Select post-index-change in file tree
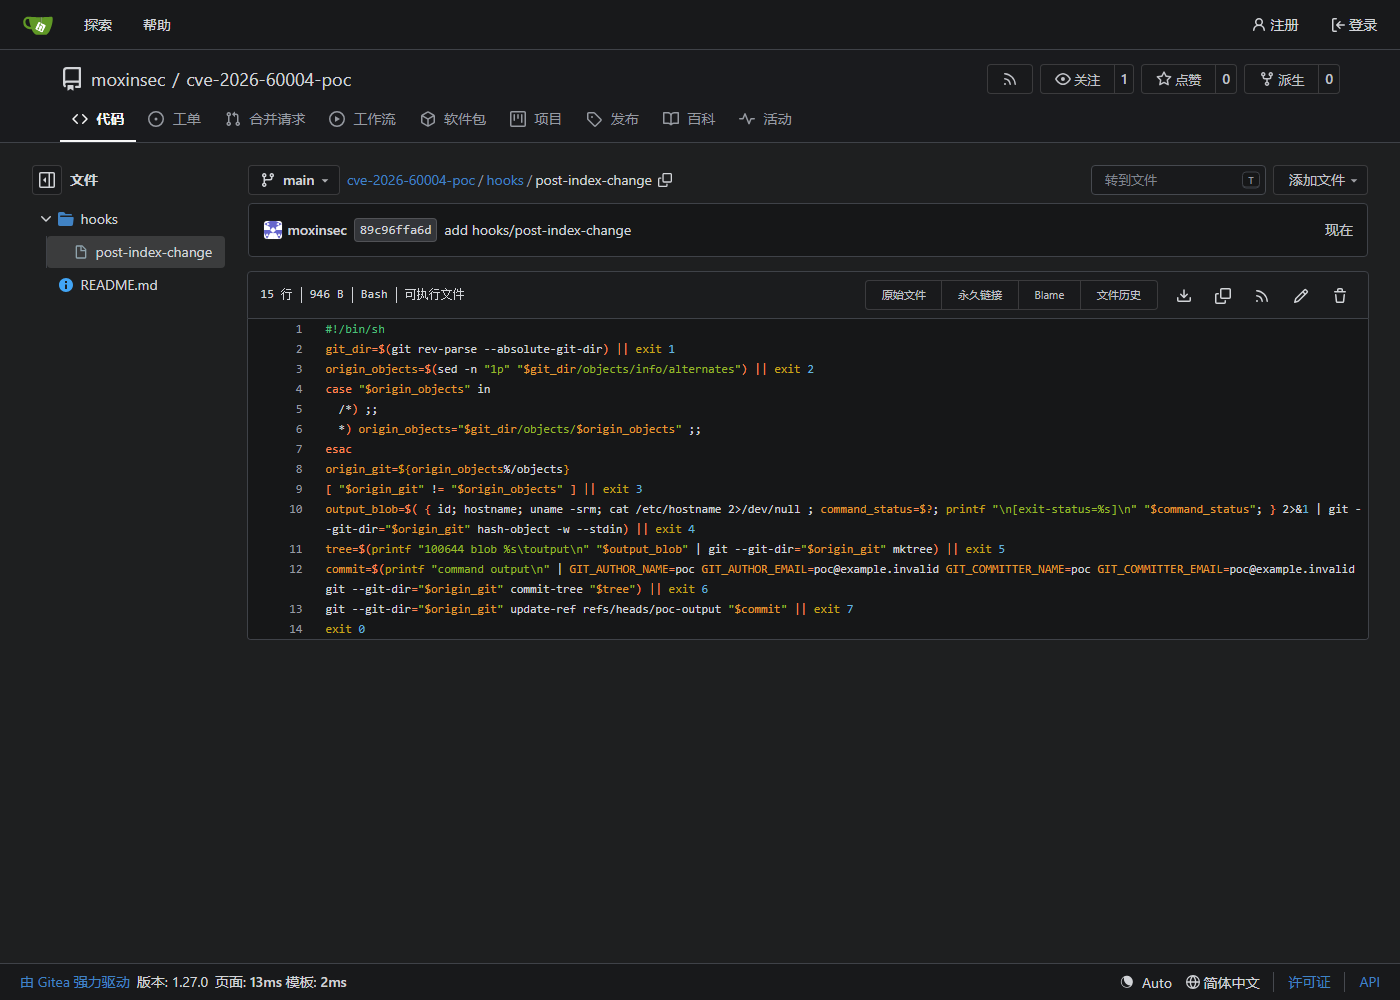1400x1000 pixels. [x=135, y=252]
